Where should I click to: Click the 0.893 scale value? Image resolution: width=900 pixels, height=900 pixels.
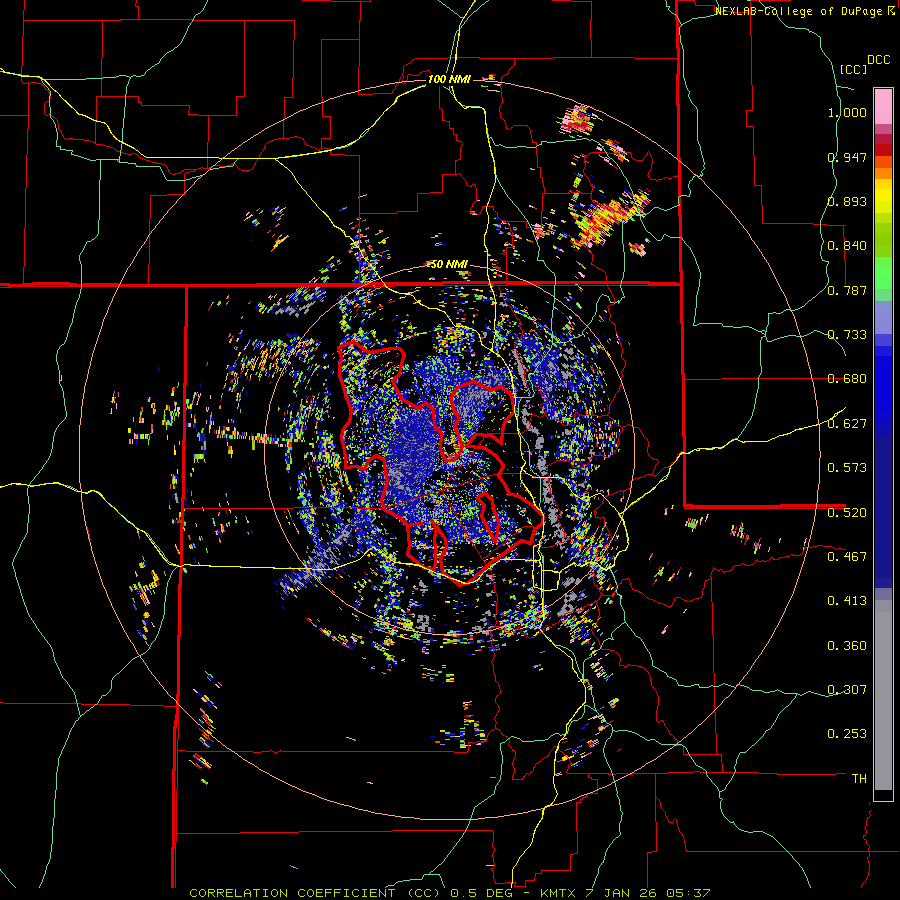(847, 201)
